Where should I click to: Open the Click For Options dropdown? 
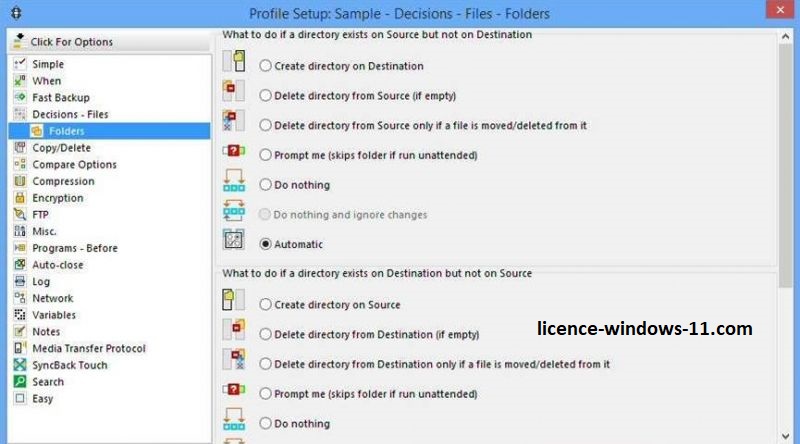[x=70, y=42]
